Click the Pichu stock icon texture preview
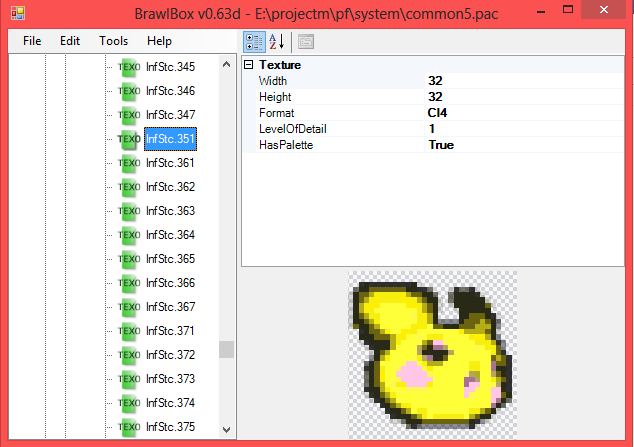 click(433, 355)
